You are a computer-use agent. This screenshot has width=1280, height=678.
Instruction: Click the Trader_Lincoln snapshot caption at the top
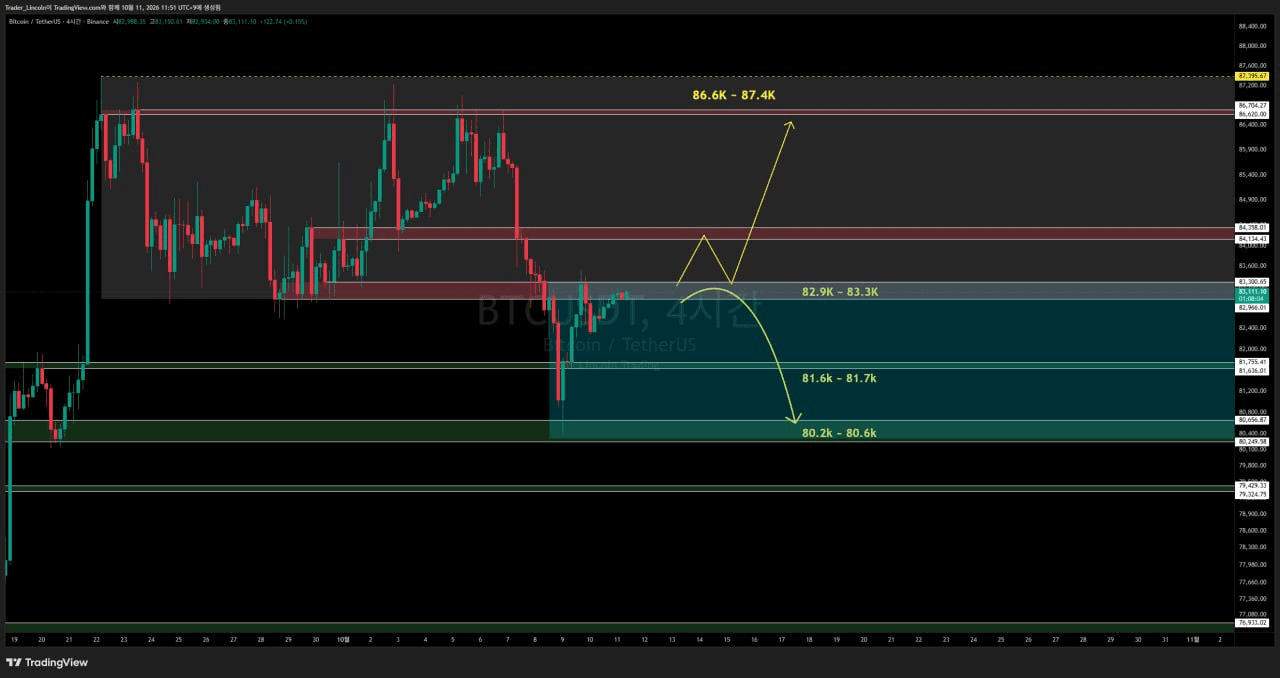[x=113, y=7]
